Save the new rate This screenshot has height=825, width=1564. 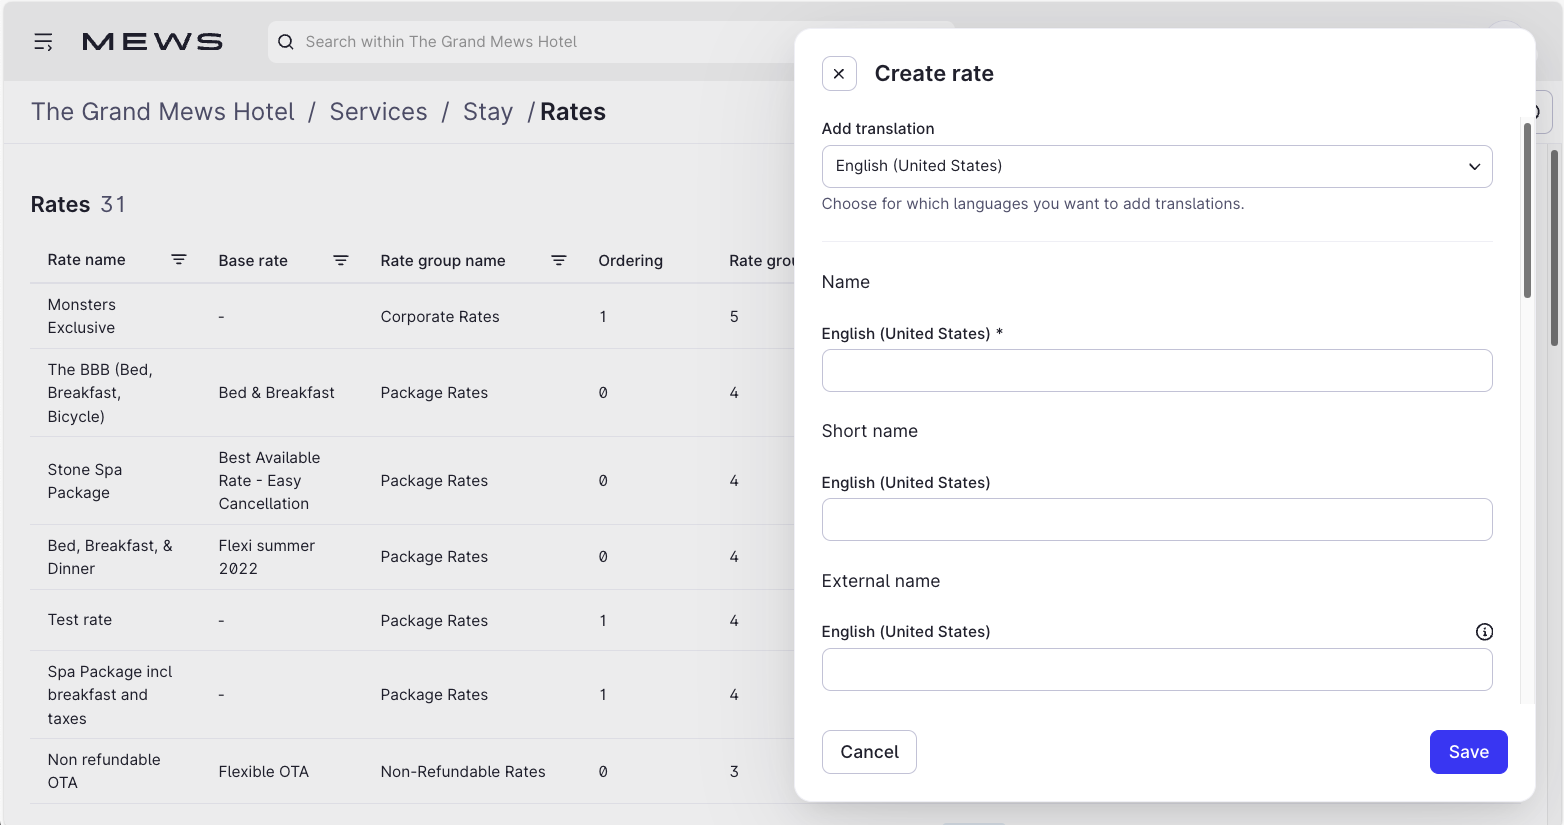(x=1468, y=751)
